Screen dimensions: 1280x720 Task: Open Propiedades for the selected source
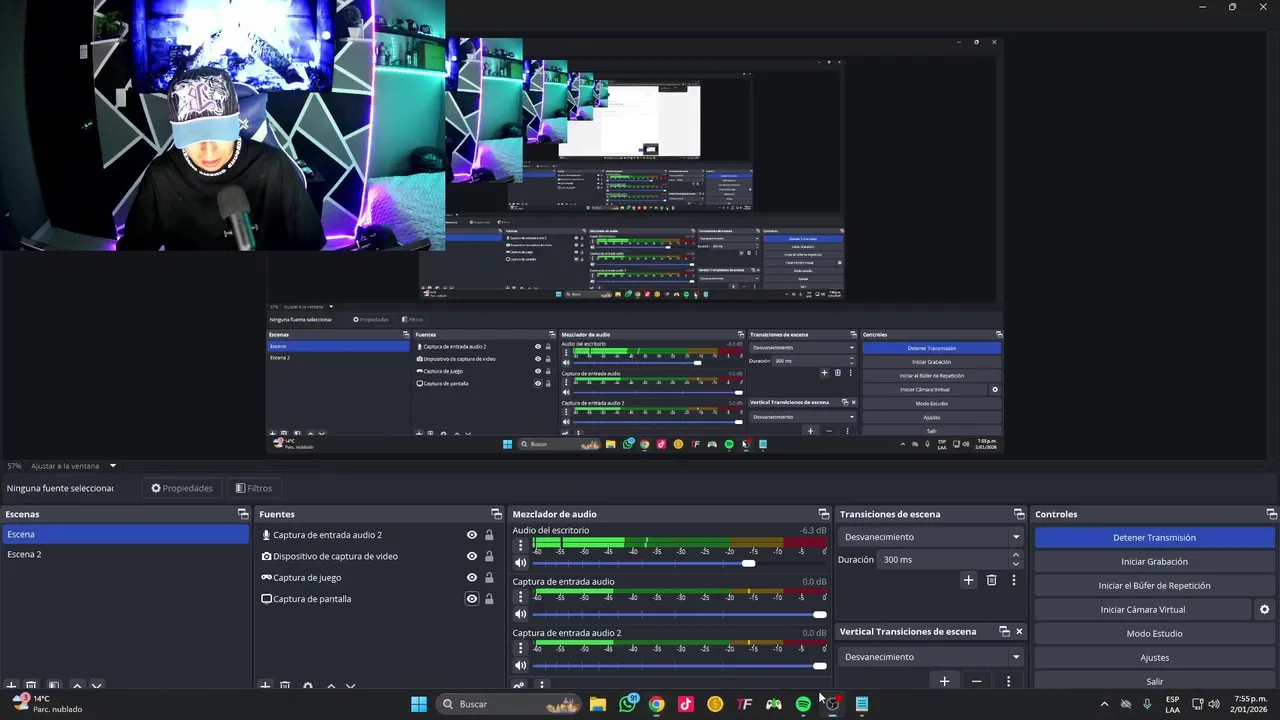tap(182, 488)
